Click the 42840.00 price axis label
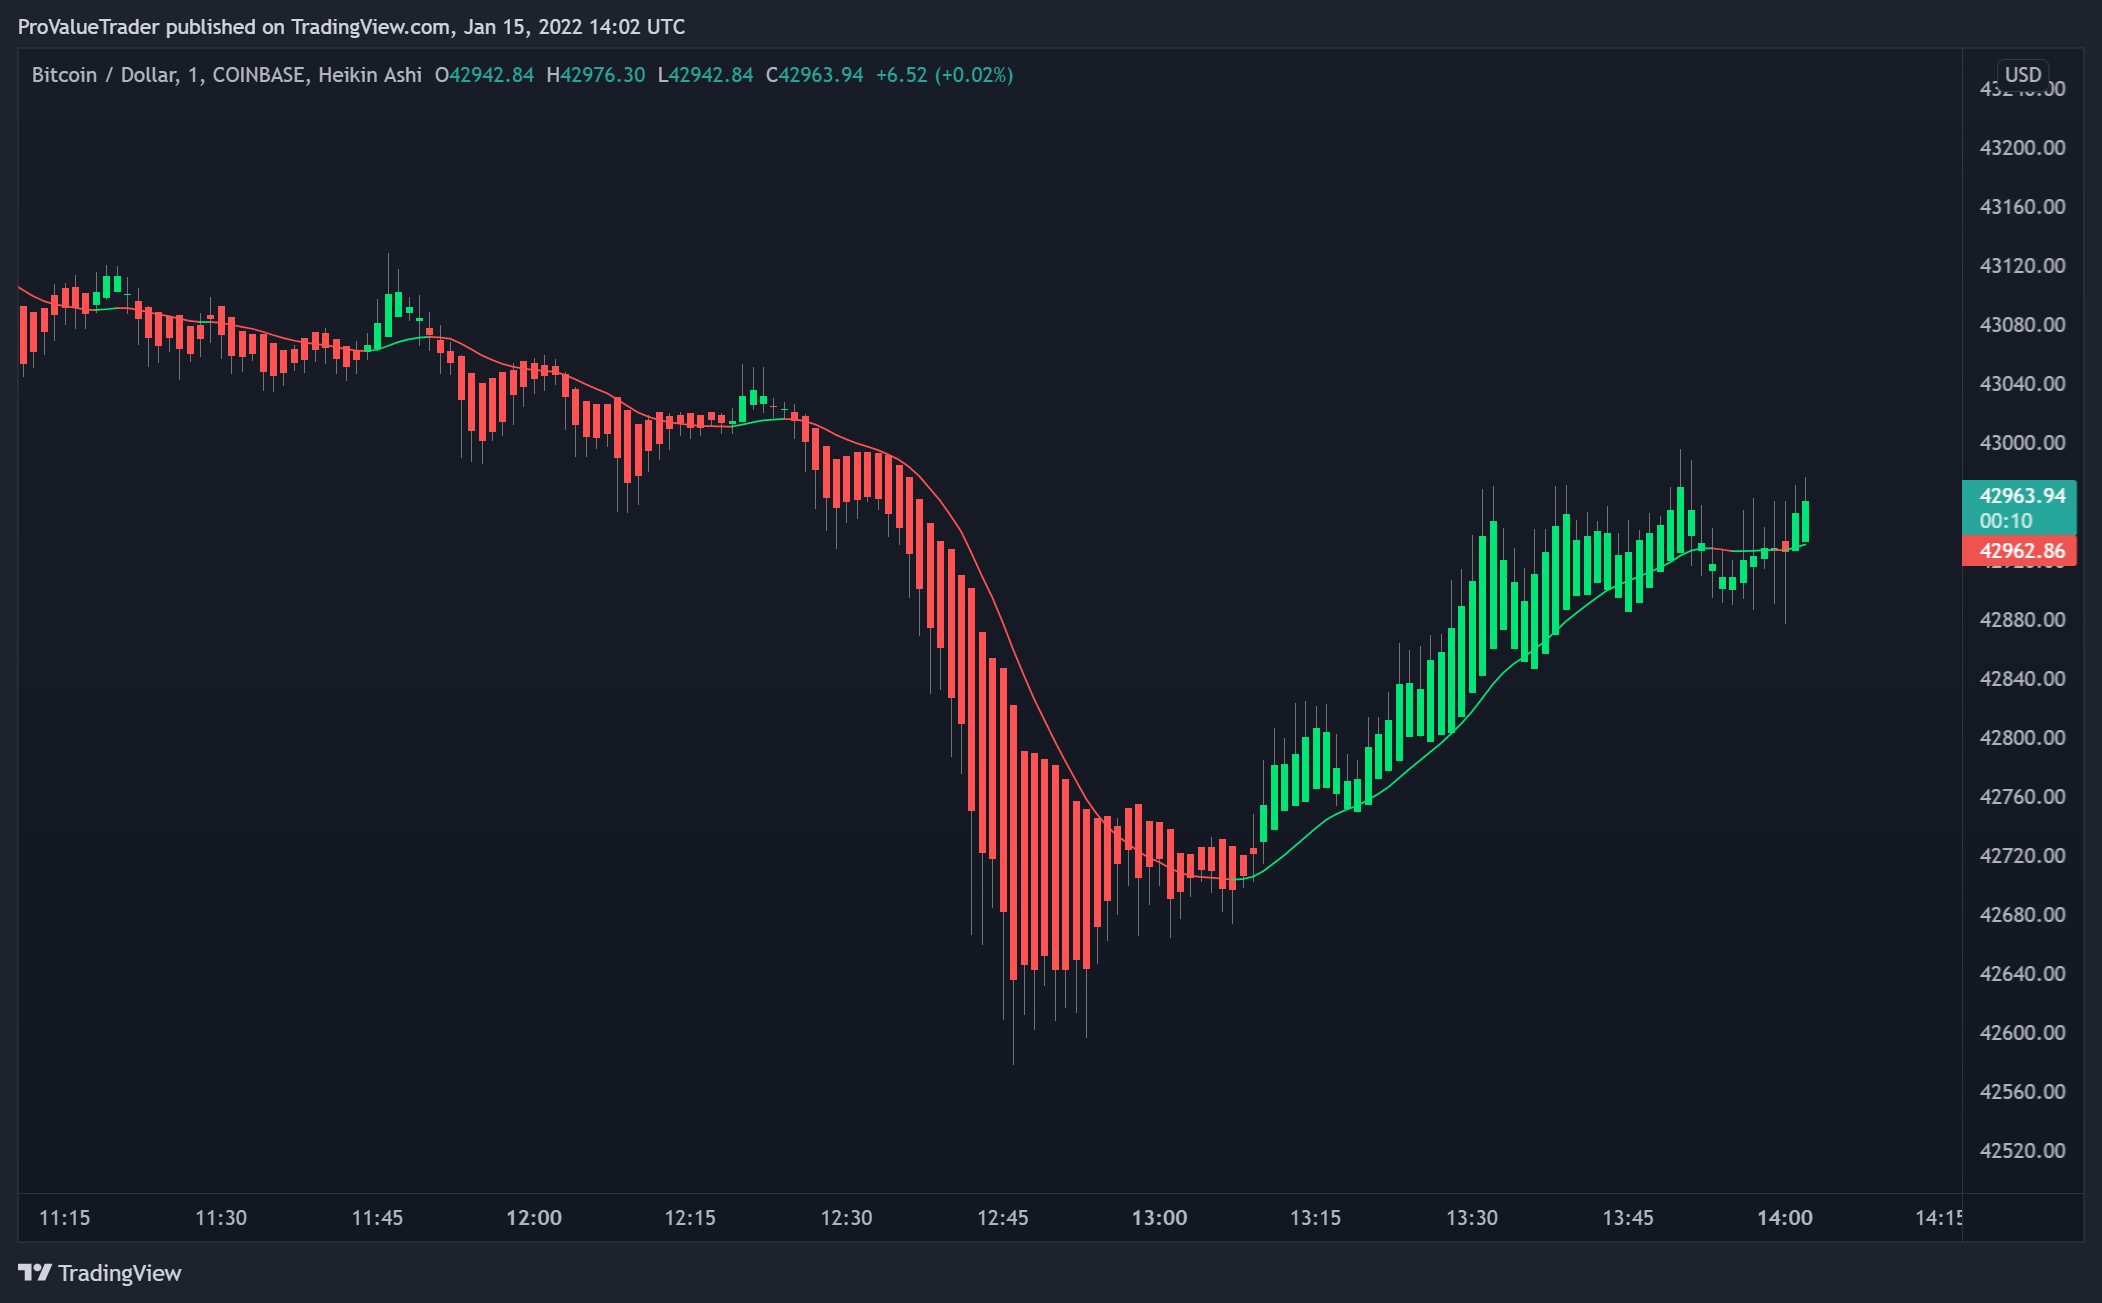Viewport: 2102px width, 1303px height. 2022,679
